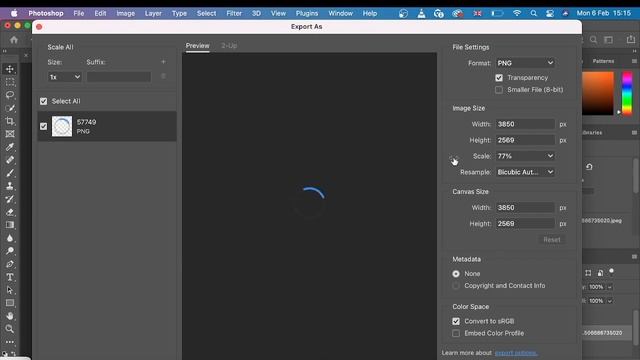Open the File menu
Viewport: 640px width, 360px height.
tap(79, 13)
